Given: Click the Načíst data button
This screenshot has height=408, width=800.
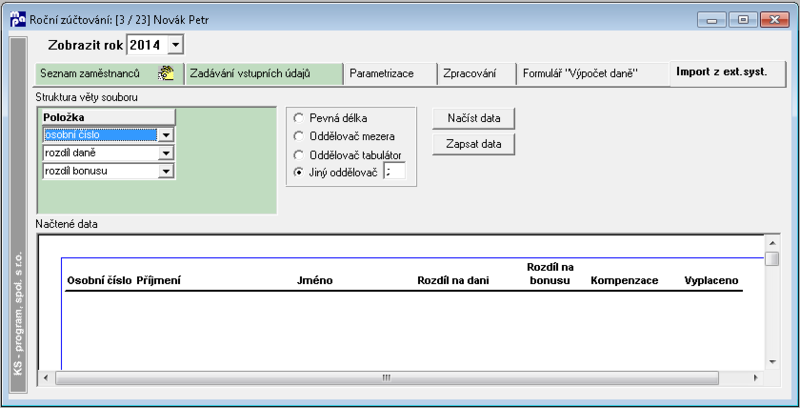Looking at the screenshot, I should coord(473,118).
